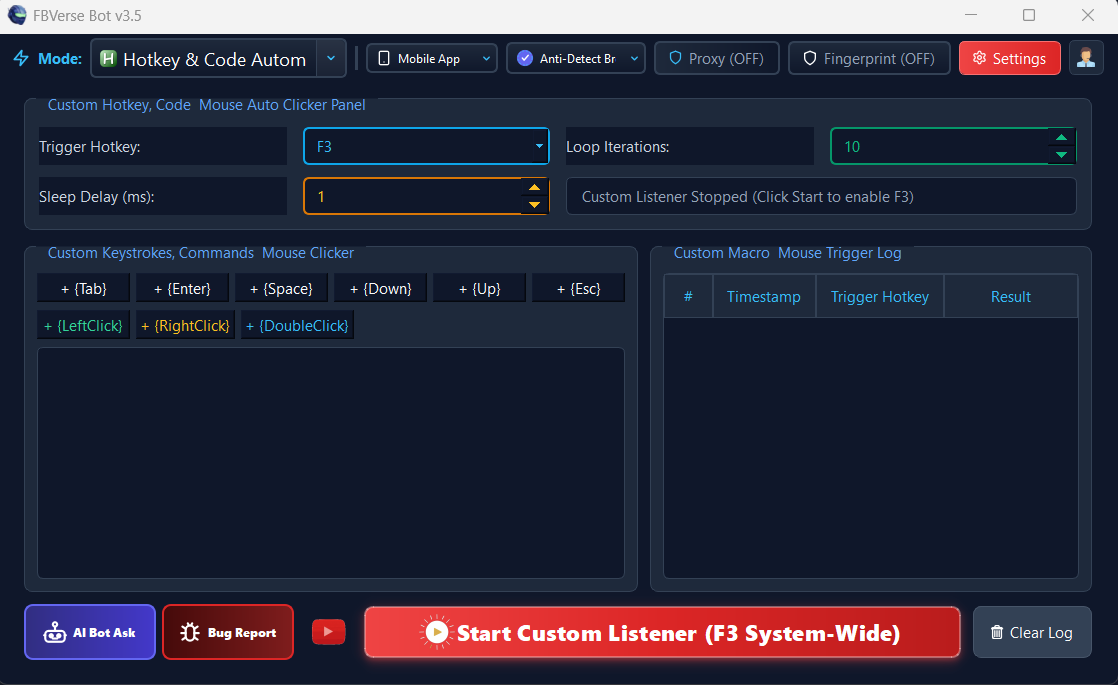This screenshot has width=1118, height=685.
Task: Clear the trigger log with Clear Log
Action: pos(1032,632)
